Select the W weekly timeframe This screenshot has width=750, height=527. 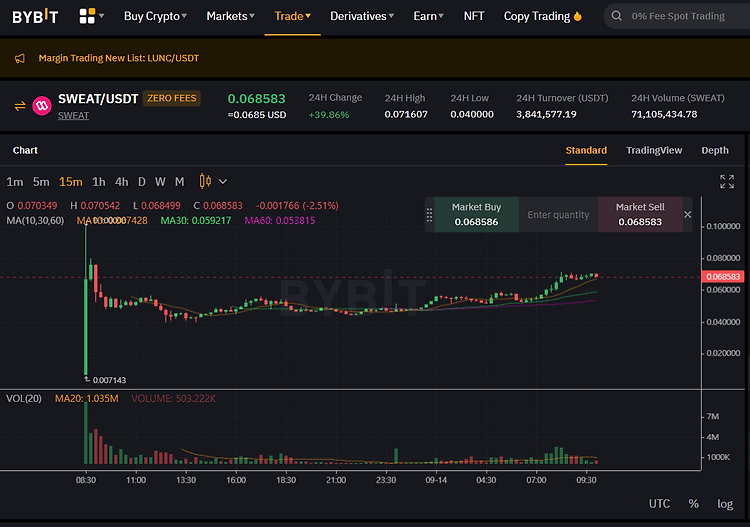pos(160,182)
